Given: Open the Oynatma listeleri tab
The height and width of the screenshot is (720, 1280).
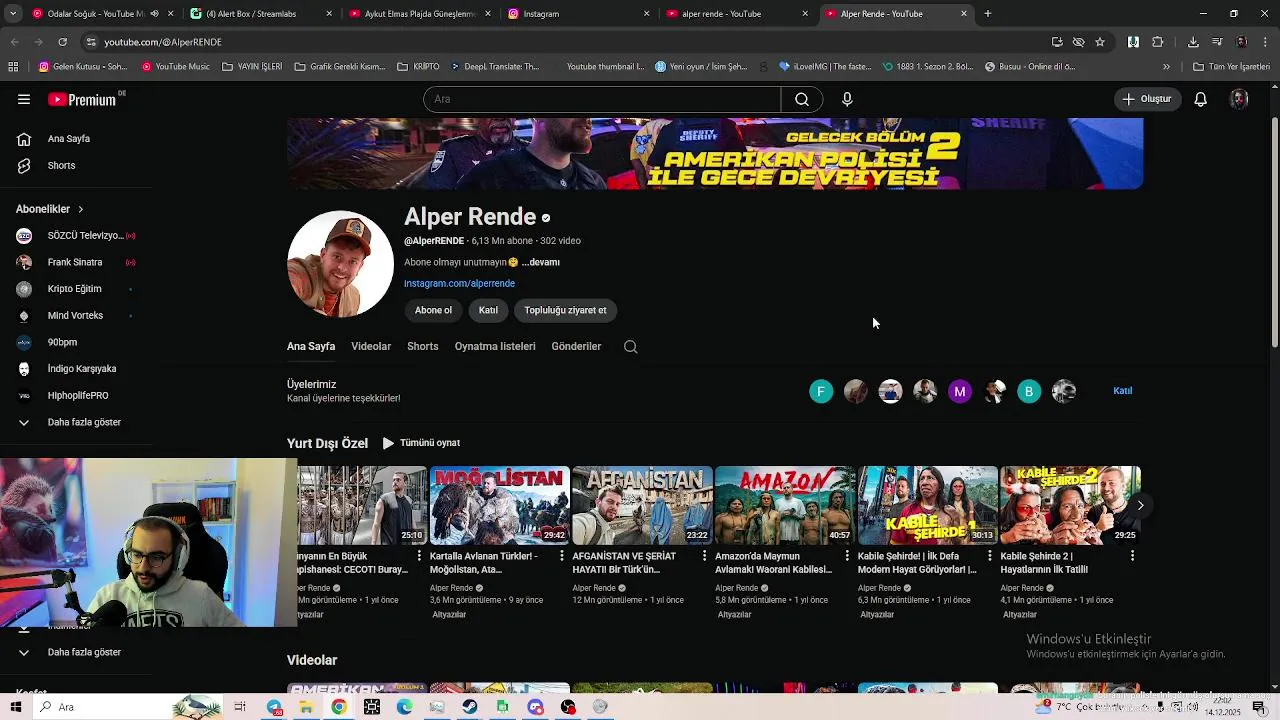Looking at the screenshot, I should (495, 346).
